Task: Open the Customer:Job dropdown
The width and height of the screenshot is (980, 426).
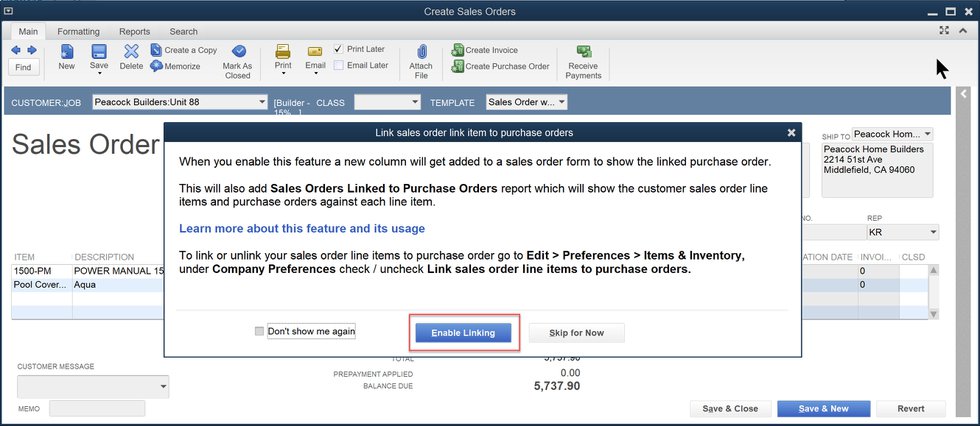Action: coord(257,102)
